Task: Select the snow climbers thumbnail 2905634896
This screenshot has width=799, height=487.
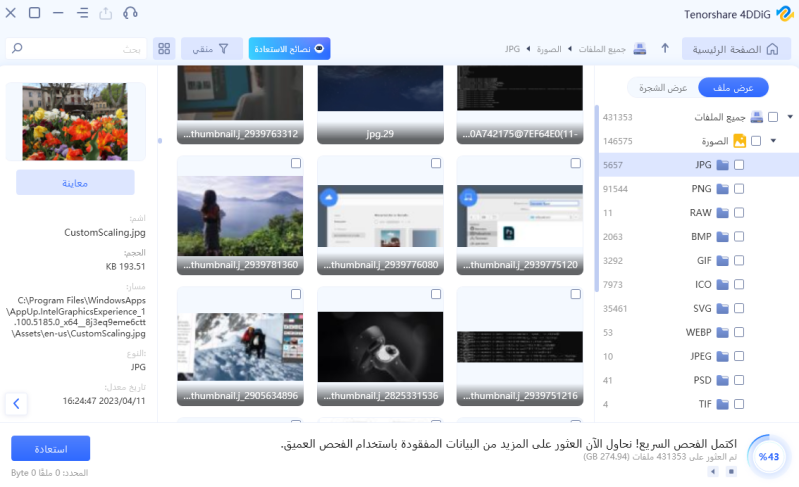Action: pyautogui.click(x=240, y=346)
